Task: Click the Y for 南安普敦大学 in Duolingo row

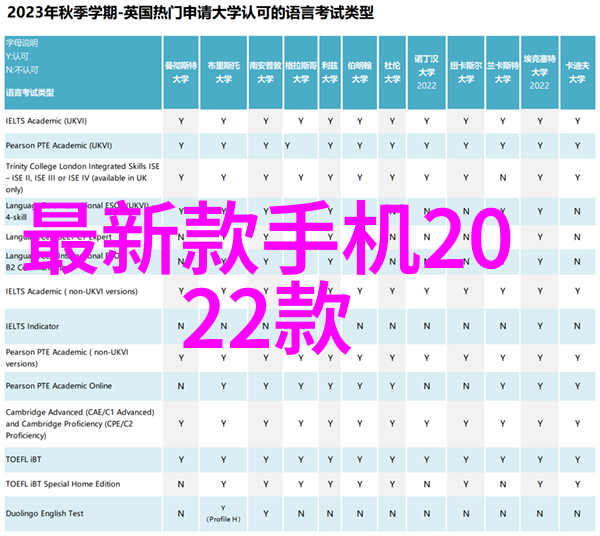Action: click(266, 514)
